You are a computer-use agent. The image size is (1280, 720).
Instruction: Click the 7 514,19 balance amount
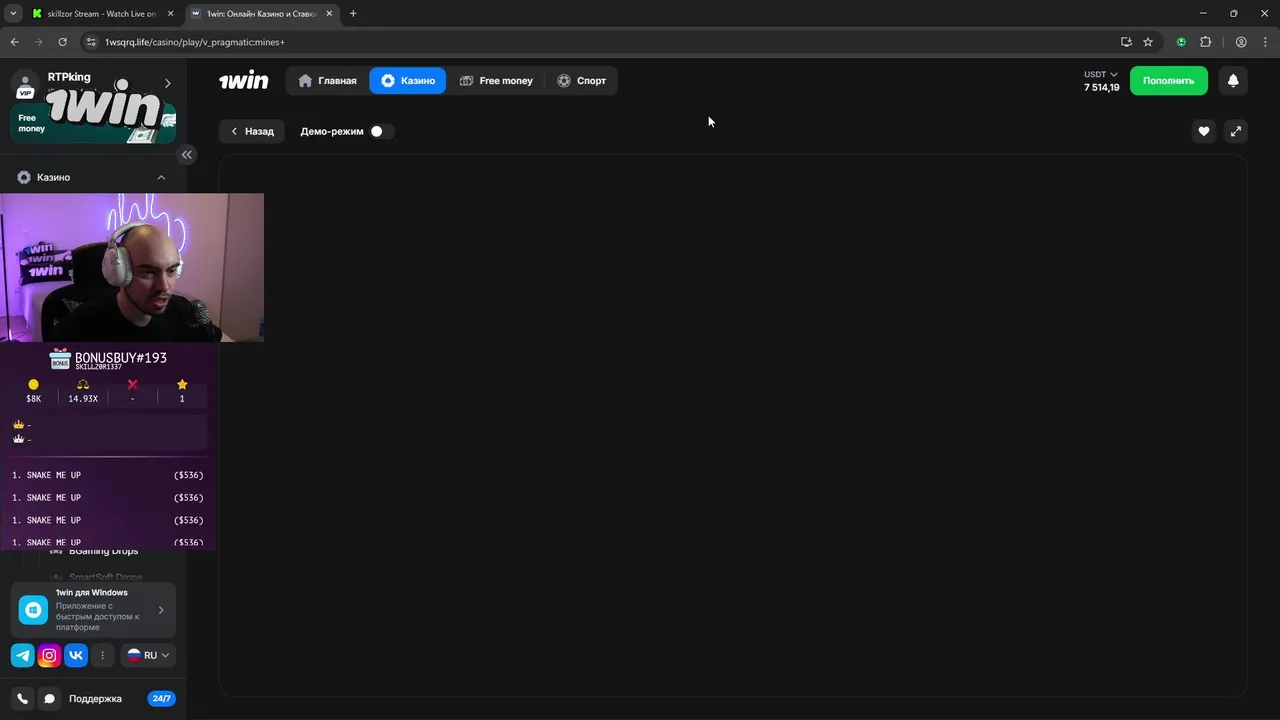click(x=1101, y=88)
